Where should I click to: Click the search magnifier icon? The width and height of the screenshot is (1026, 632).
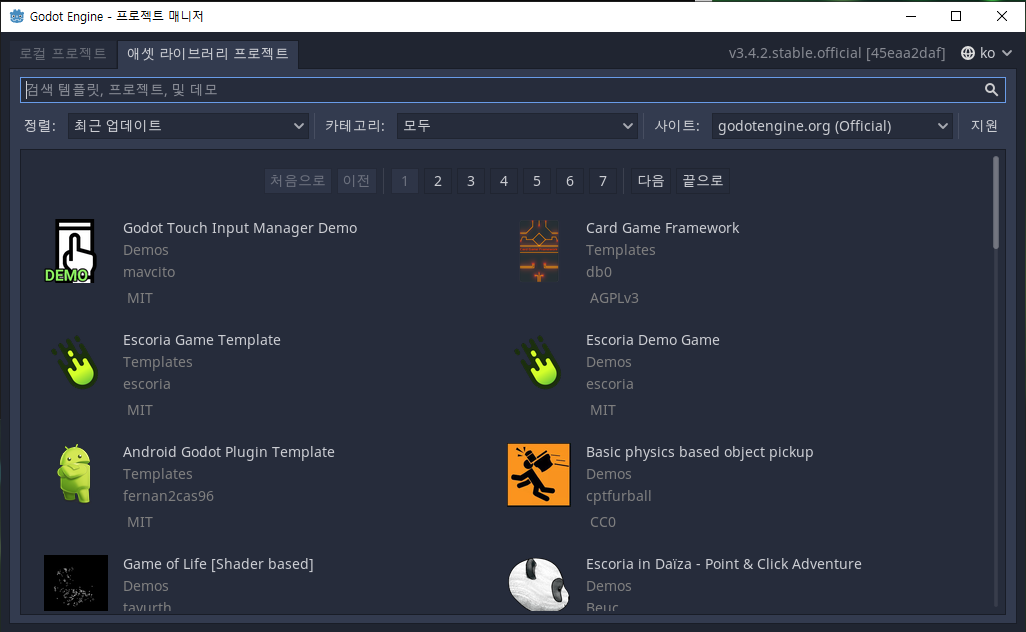point(991,90)
